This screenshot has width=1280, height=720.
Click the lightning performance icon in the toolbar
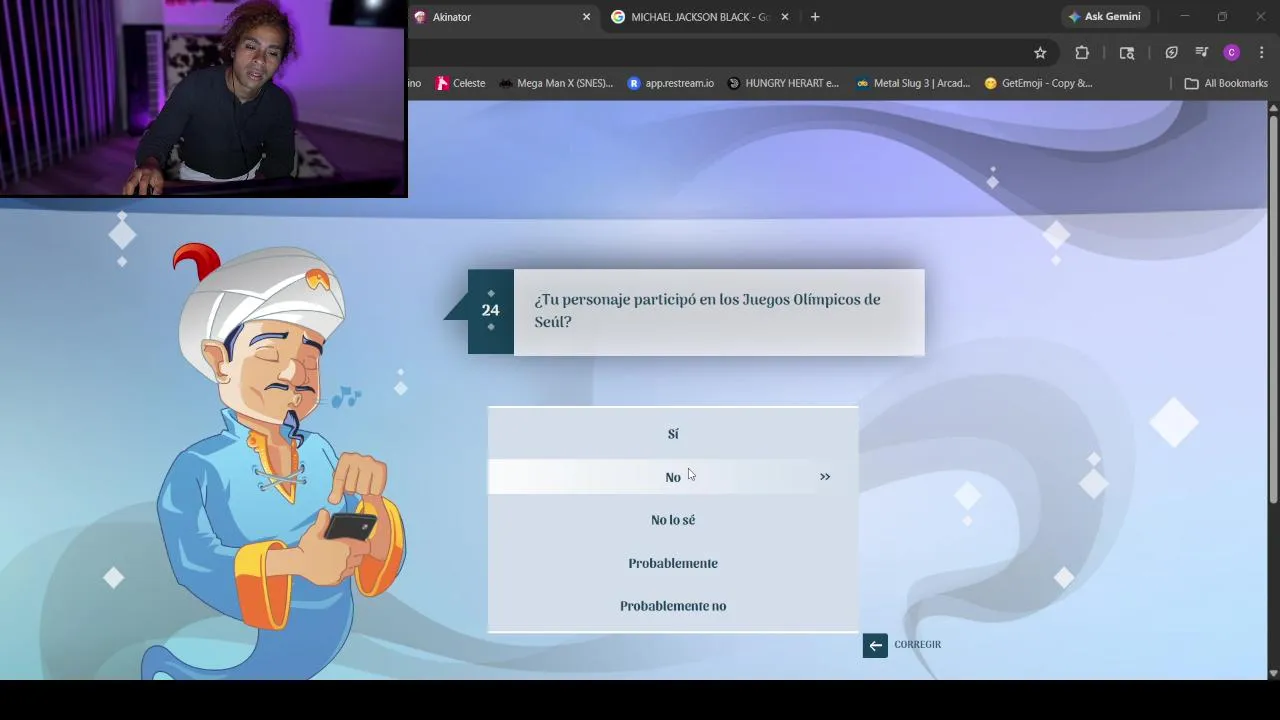[x=1171, y=53]
